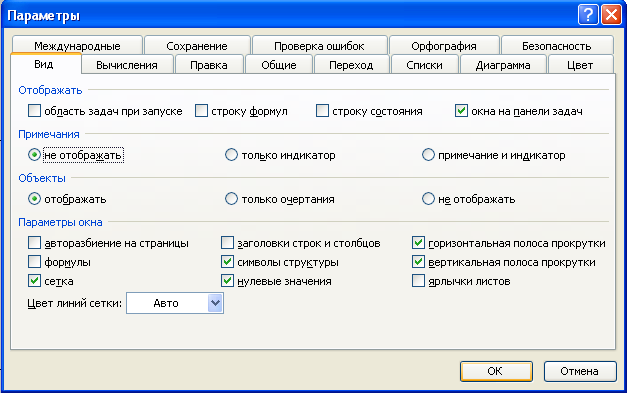Enable ярлычки листов checkbox
The width and height of the screenshot is (627, 393).
[418, 281]
